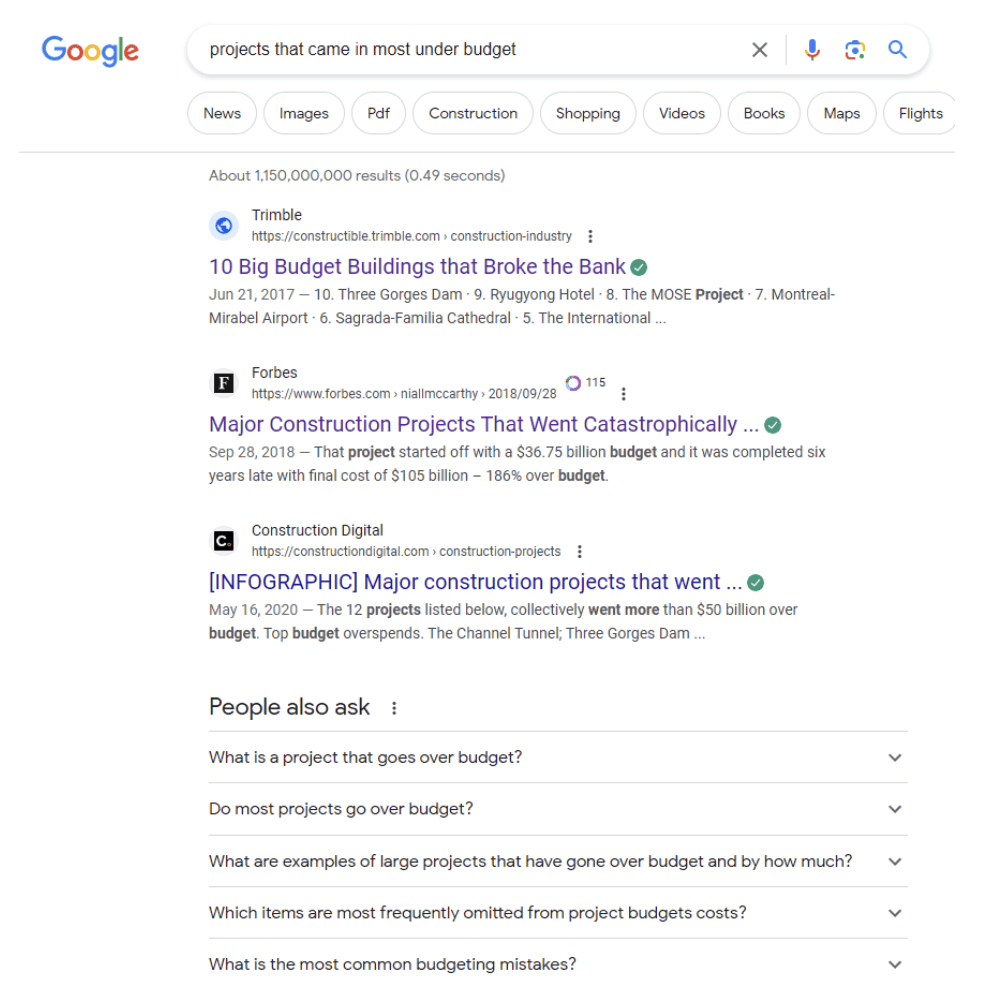
Task: Open three-dot menu beside Forbes result
Action: pos(624,394)
